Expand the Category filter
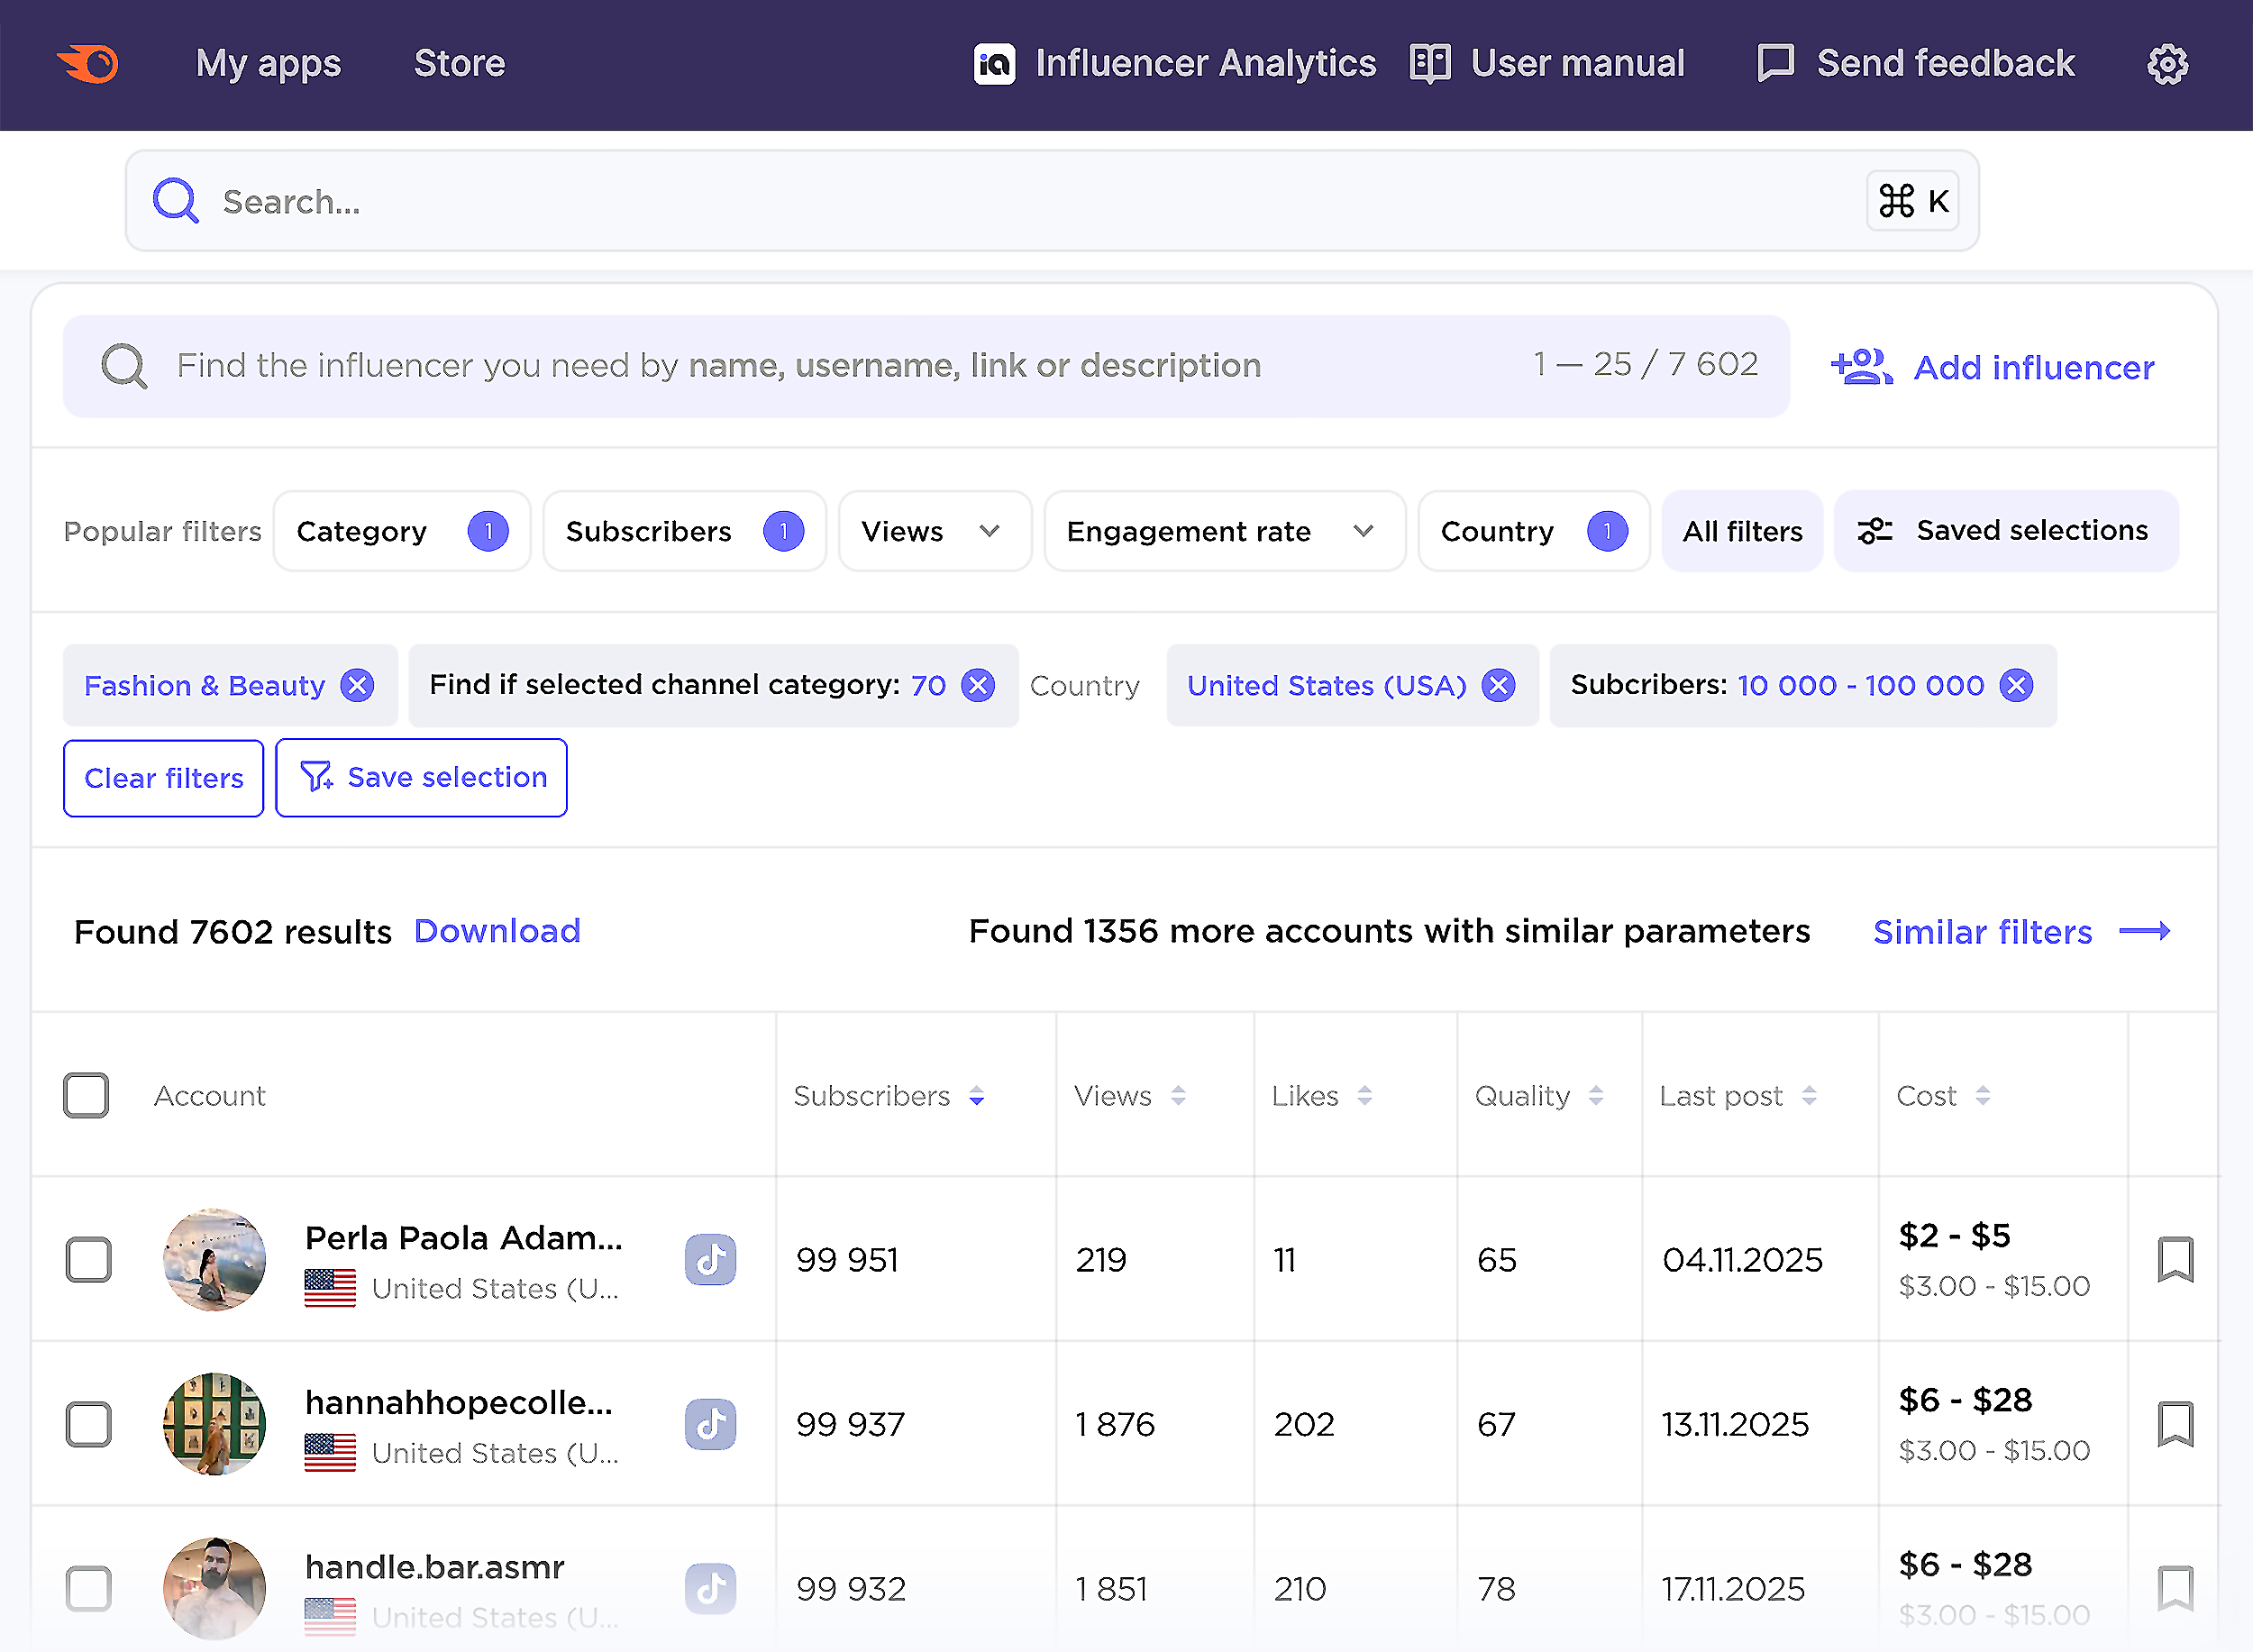The height and width of the screenshot is (1652, 2253). click(x=400, y=531)
